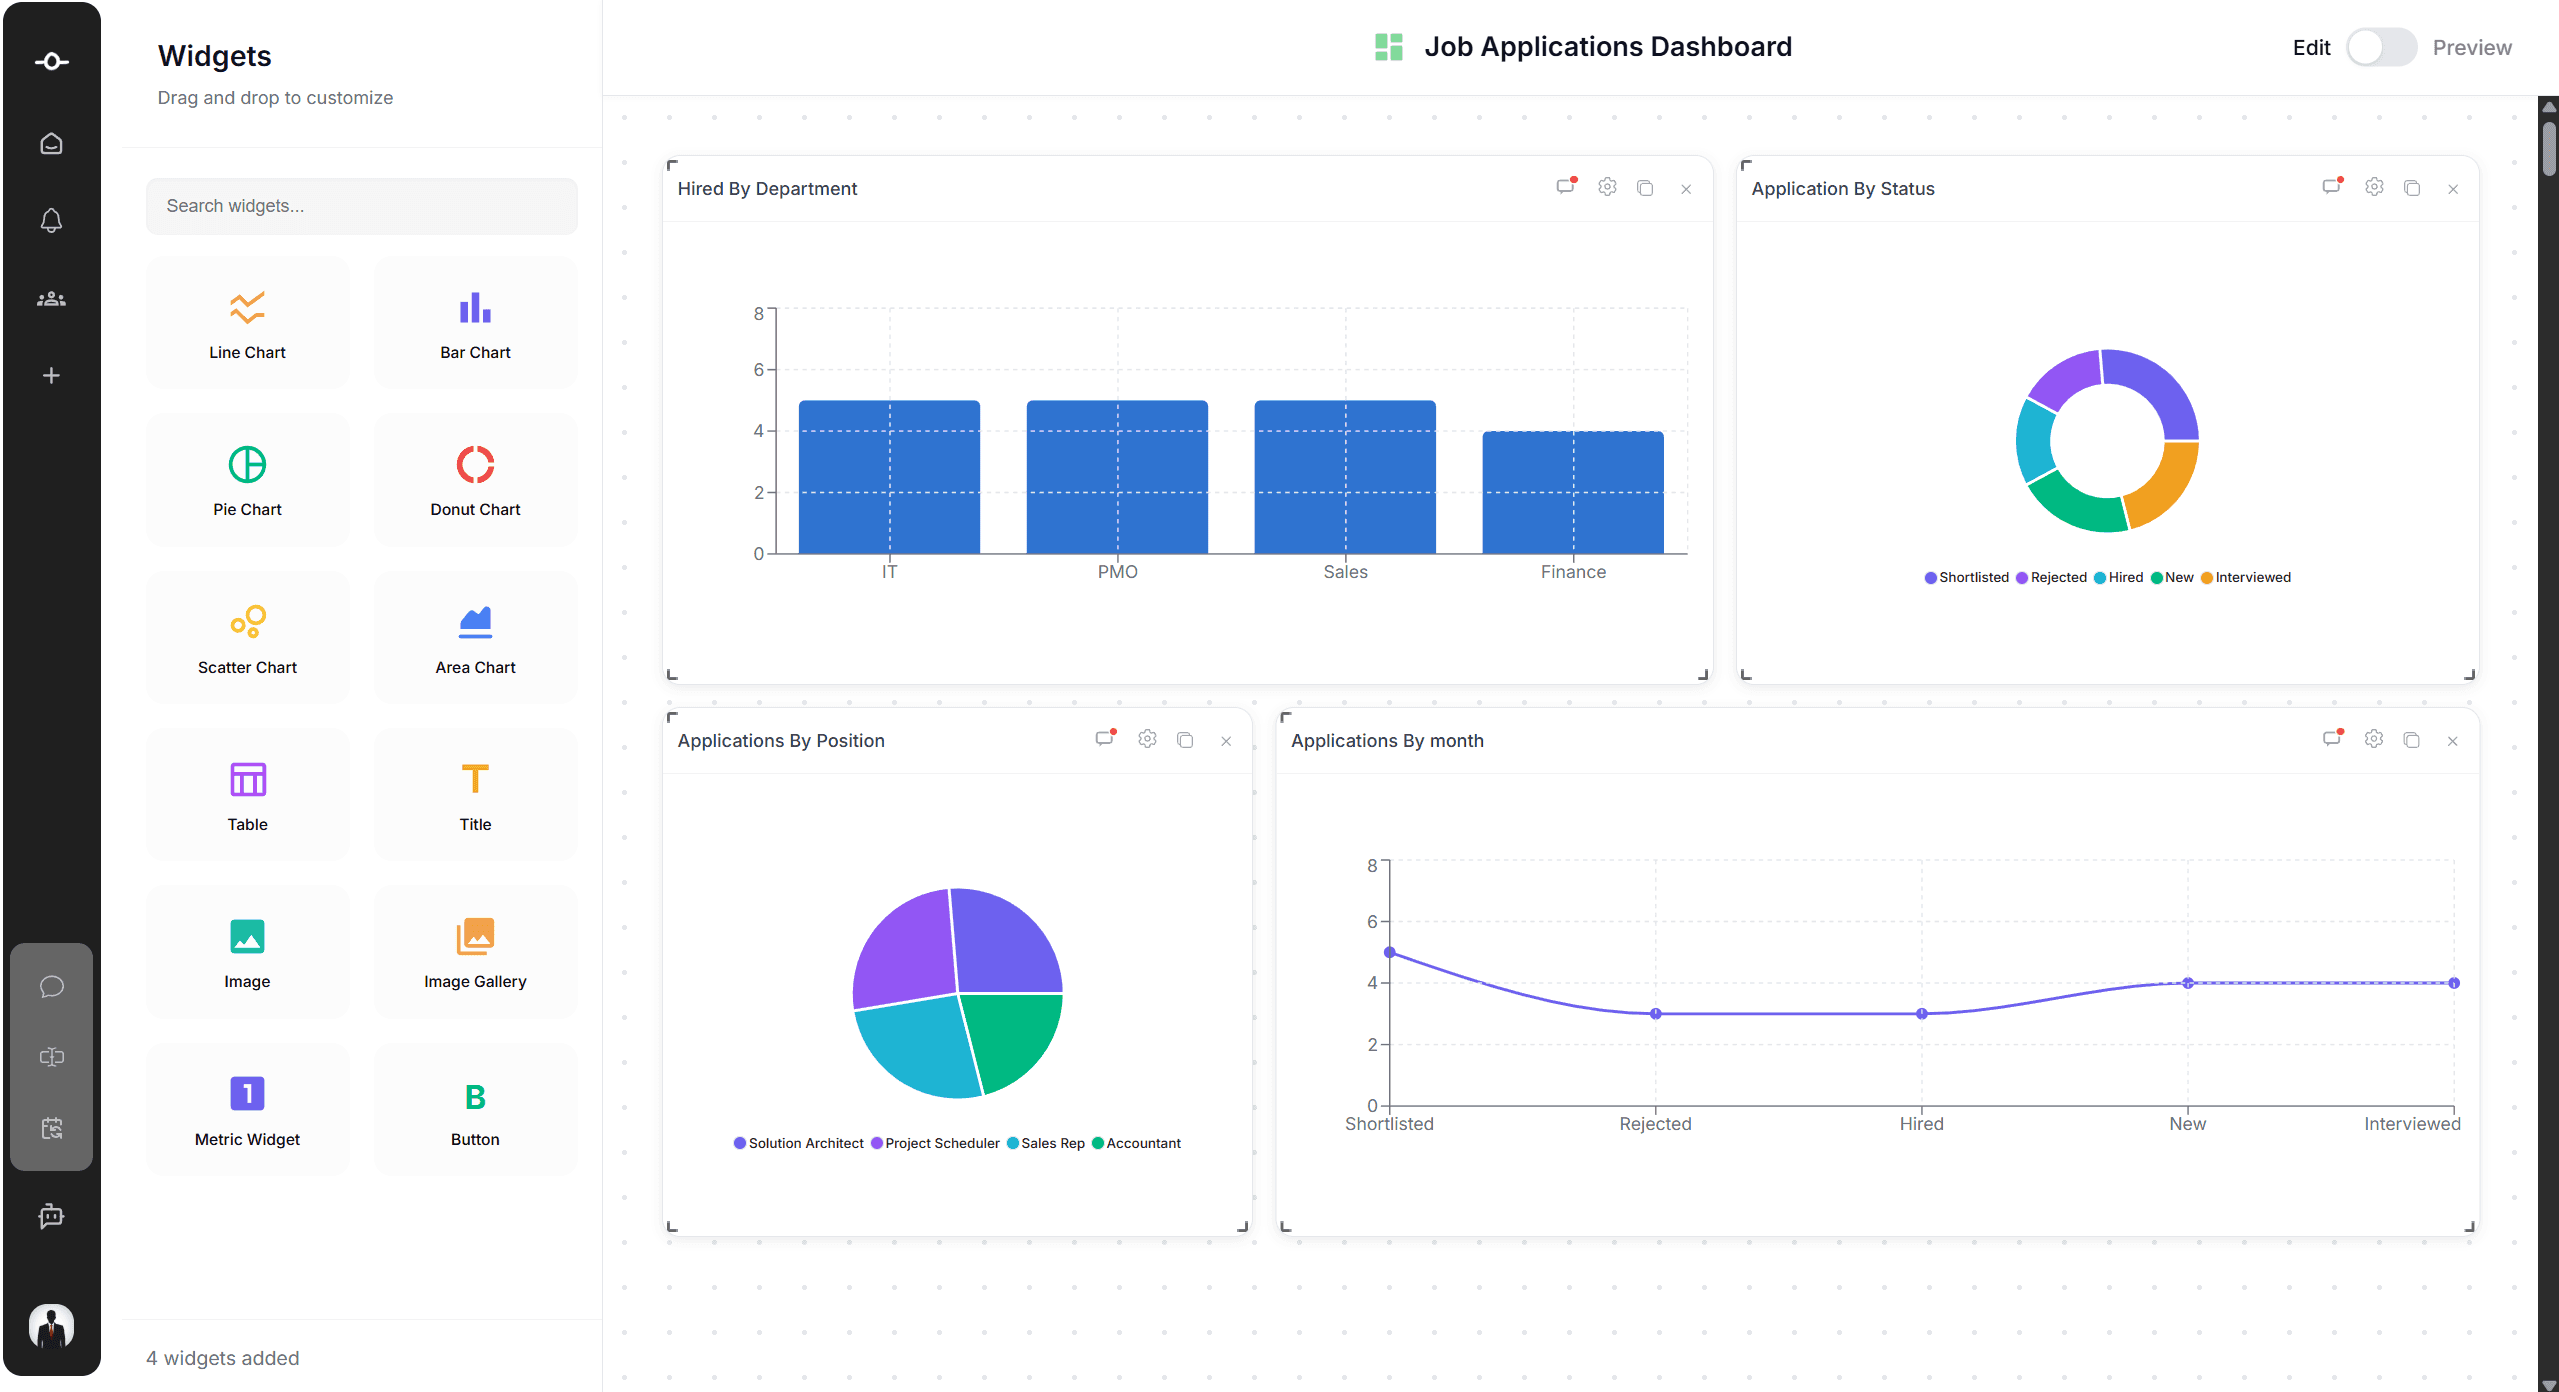The height and width of the screenshot is (1392, 2559).
Task: Choose the Image Gallery widget
Action: pos(475,952)
